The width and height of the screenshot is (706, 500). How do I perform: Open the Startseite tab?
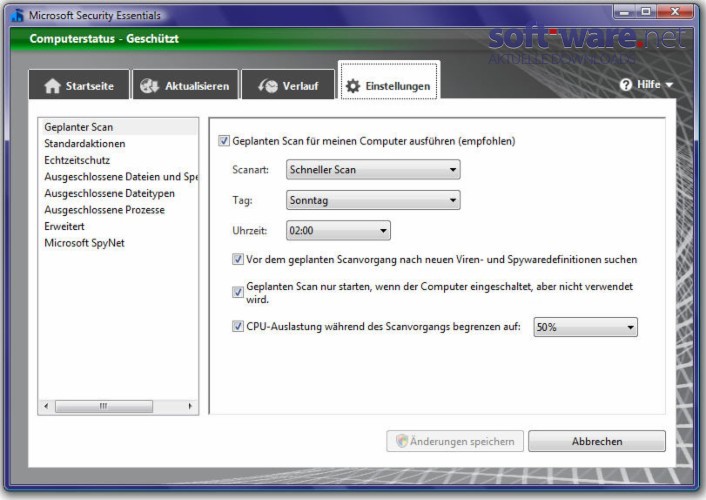(79, 84)
